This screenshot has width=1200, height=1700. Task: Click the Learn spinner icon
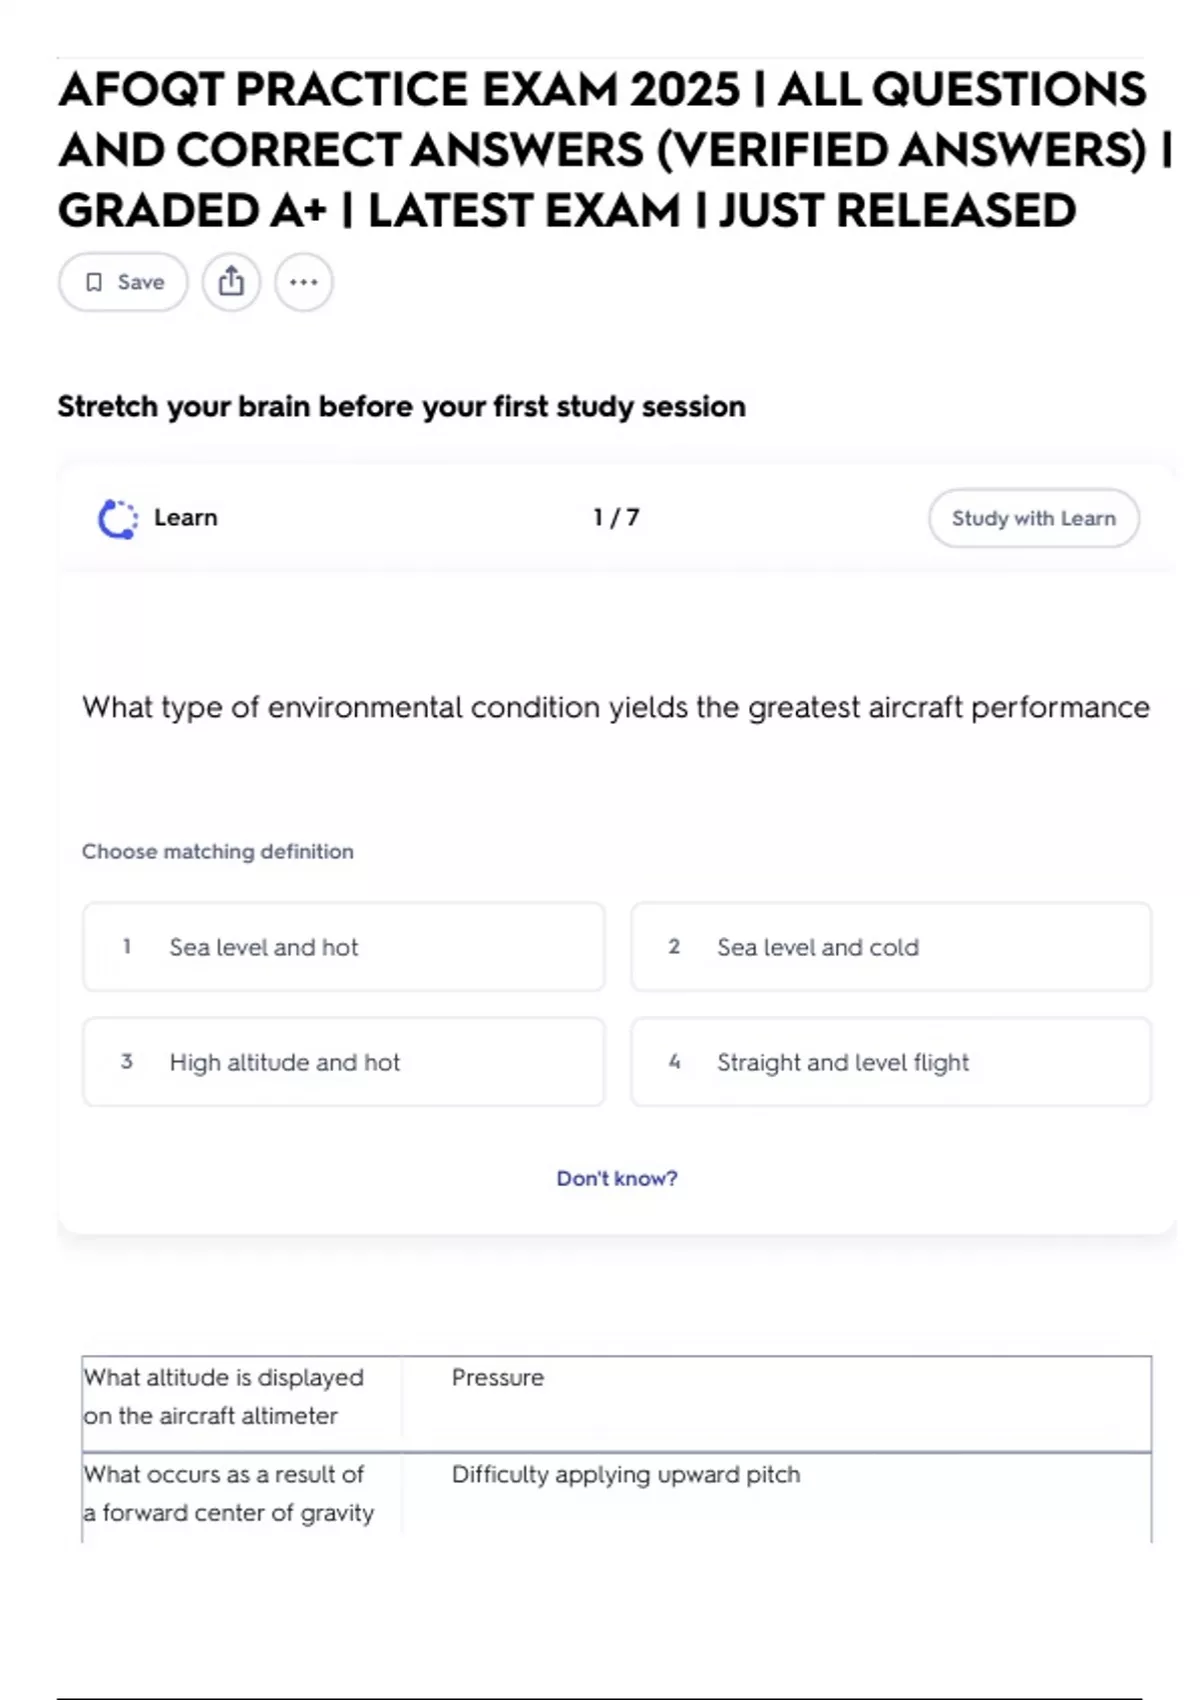tap(118, 519)
